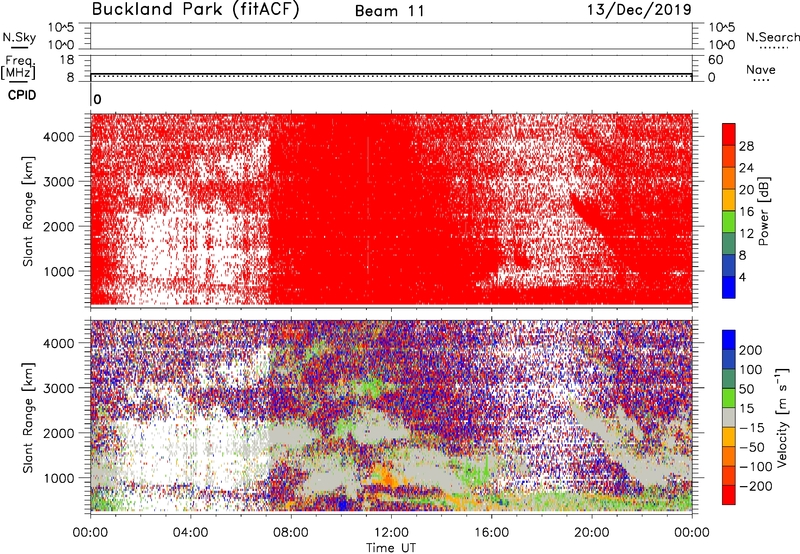
Task: Click the '08:00' time tick label
Action: [291, 533]
